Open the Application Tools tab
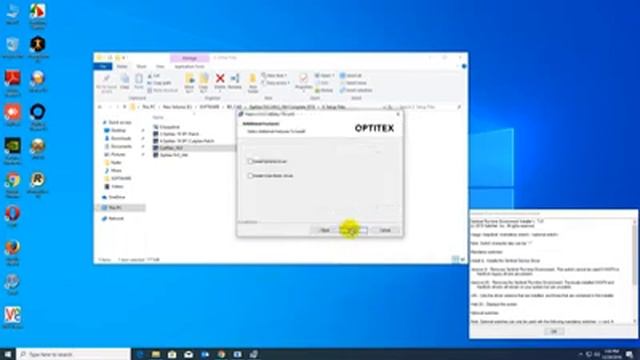This screenshot has width=640, height=360. pyautogui.click(x=189, y=67)
